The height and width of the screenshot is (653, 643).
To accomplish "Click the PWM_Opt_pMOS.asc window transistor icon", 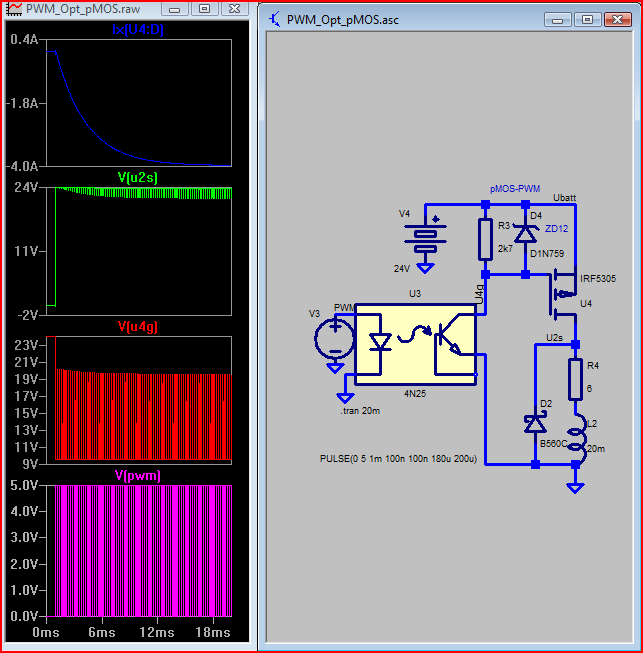I will [275, 19].
